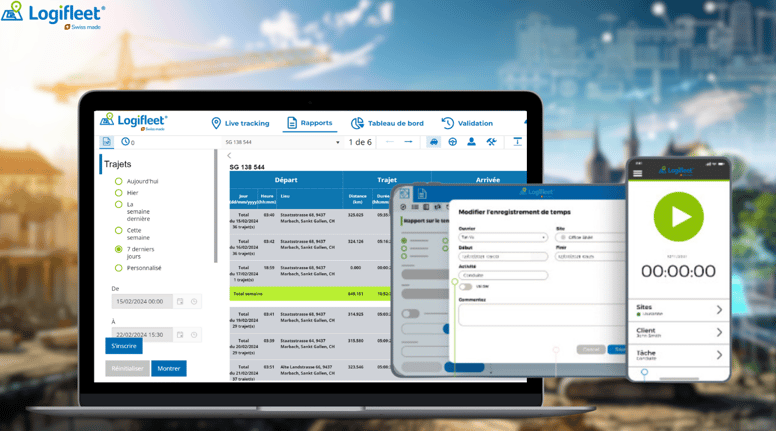Click the Tableau de bord pie chart icon
This screenshot has width=776, height=431.
(357, 123)
